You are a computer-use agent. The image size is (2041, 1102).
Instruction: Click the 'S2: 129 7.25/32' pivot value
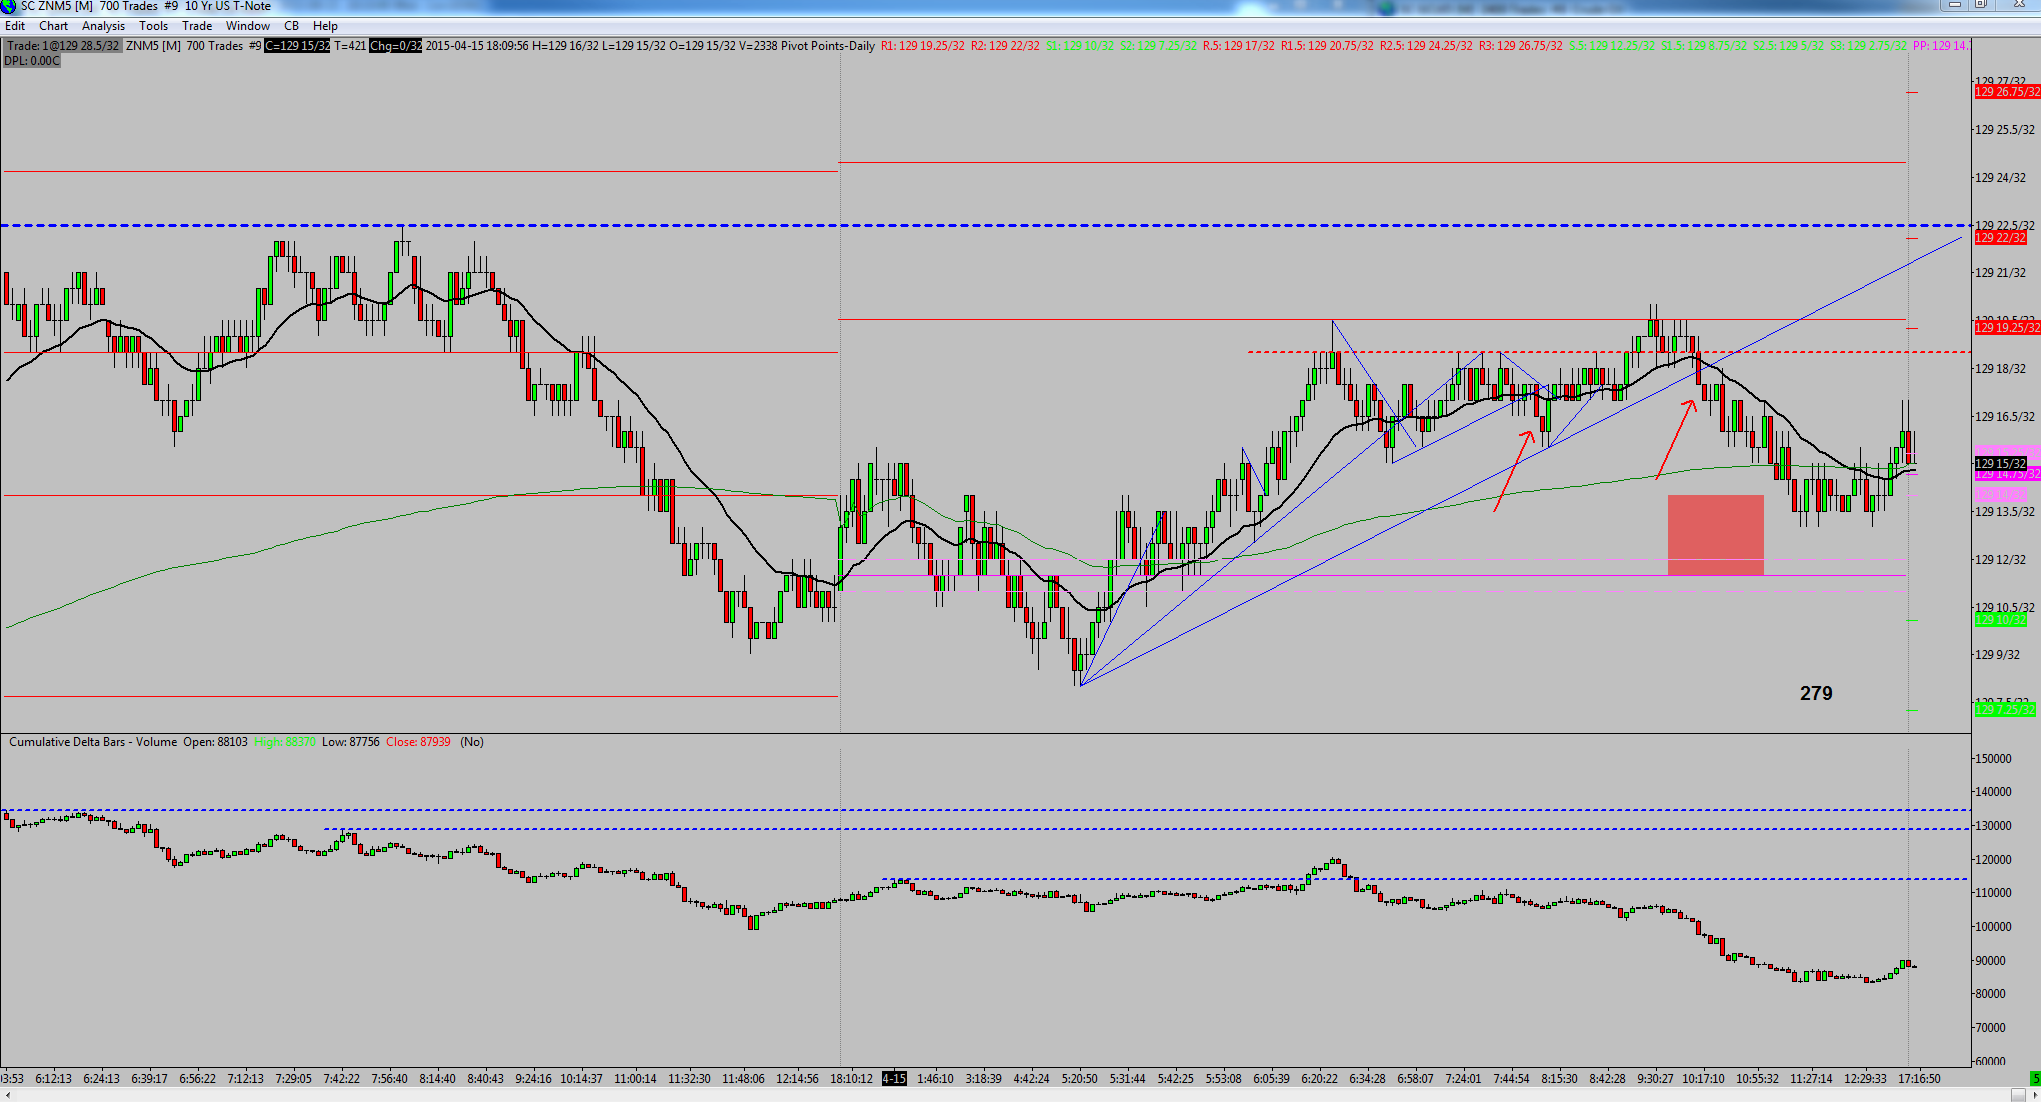[x=1158, y=46]
